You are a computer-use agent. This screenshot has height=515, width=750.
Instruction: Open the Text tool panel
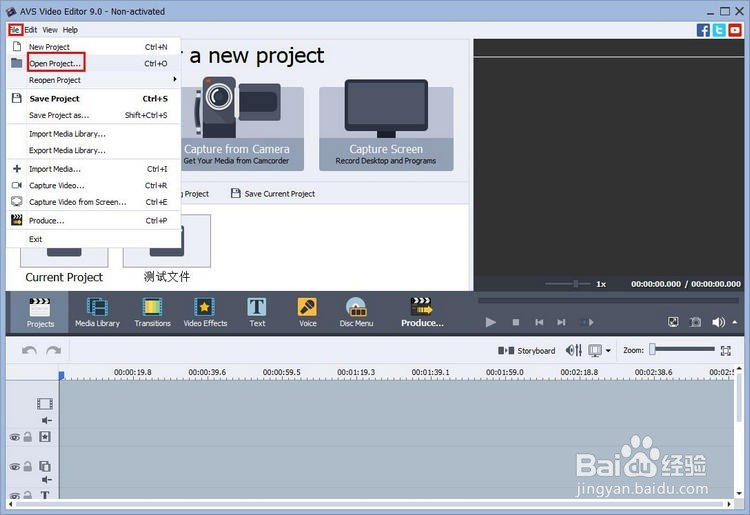click(x=257, y=312)
